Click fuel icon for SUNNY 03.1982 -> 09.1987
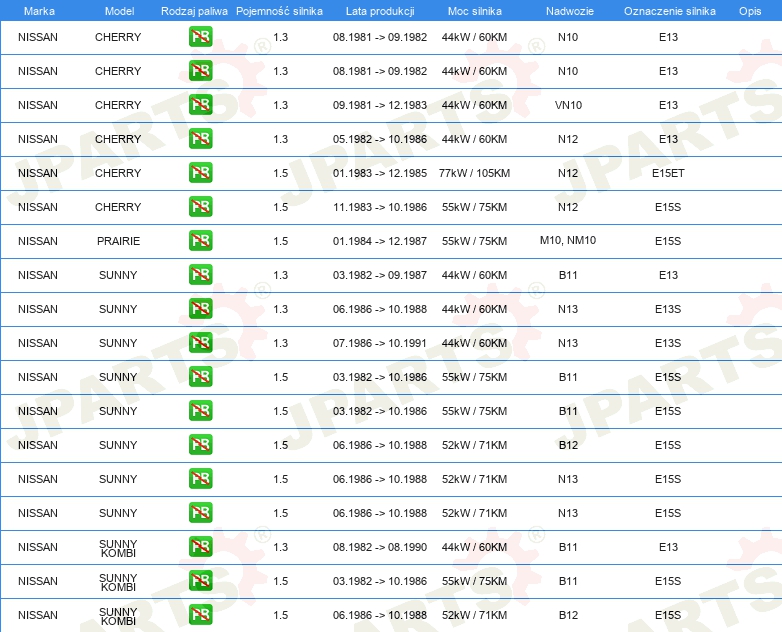Image resolution: width=782 pixels, height=632 pixels. pos(200,274)
